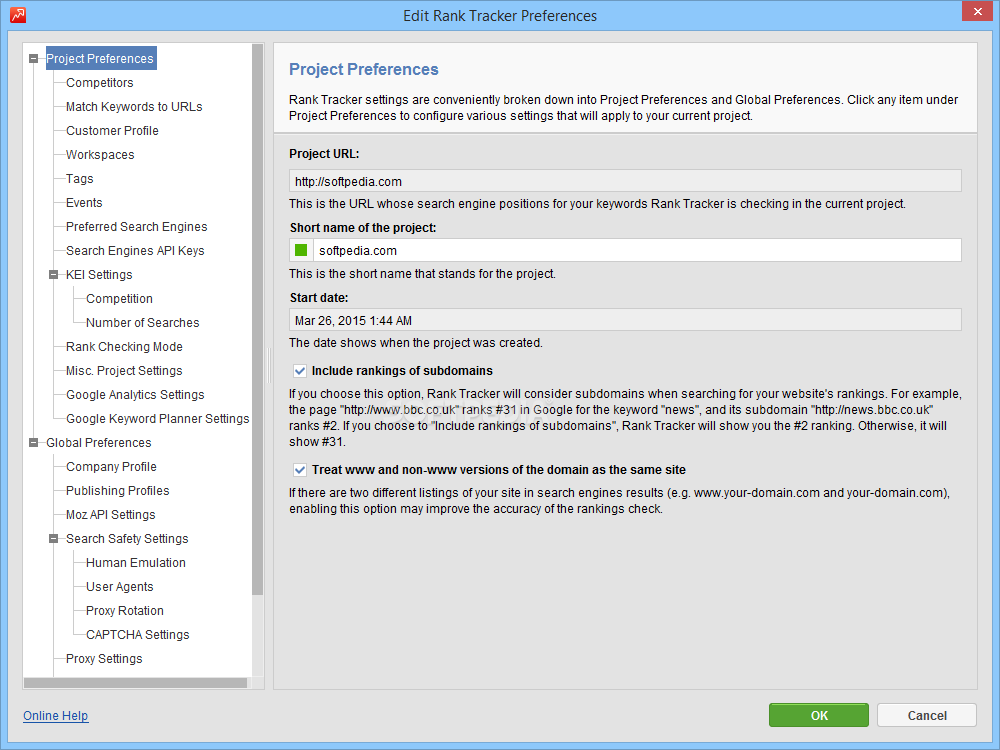1000x750 pixels.
Task: Open the Workspaces settings
Action: click(100, 155)
